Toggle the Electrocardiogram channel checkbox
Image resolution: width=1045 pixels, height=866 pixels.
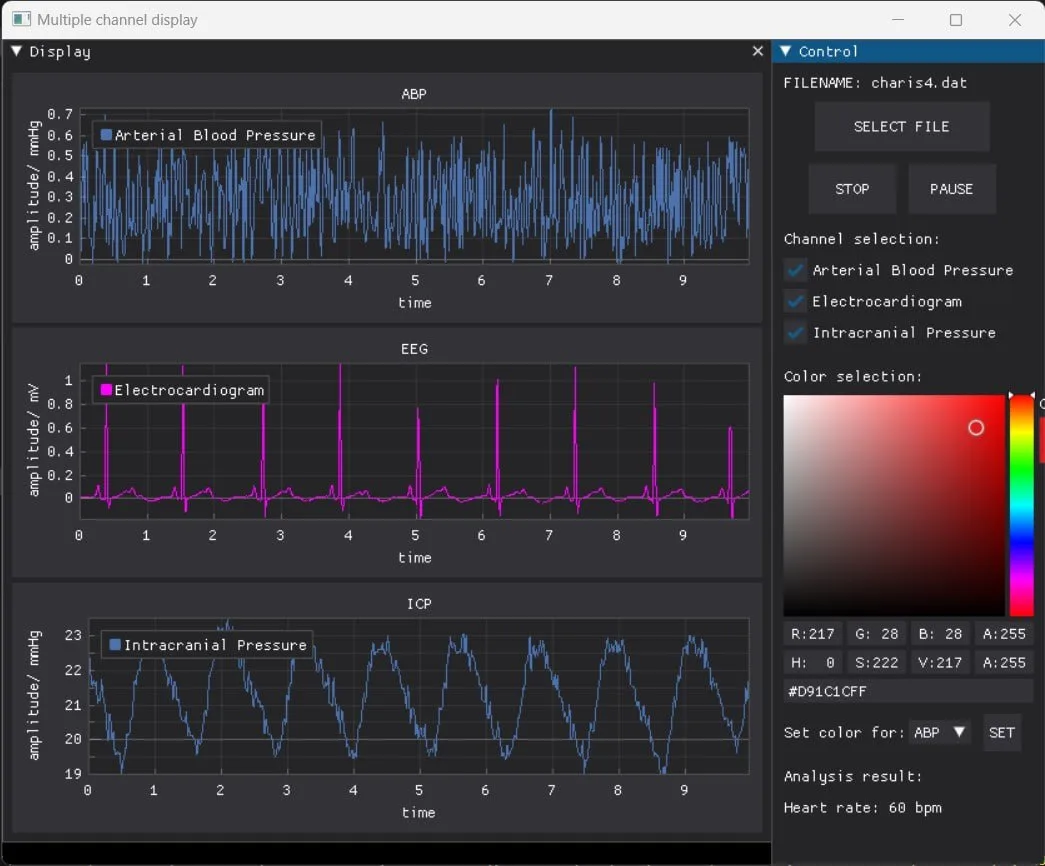(795, 301)
